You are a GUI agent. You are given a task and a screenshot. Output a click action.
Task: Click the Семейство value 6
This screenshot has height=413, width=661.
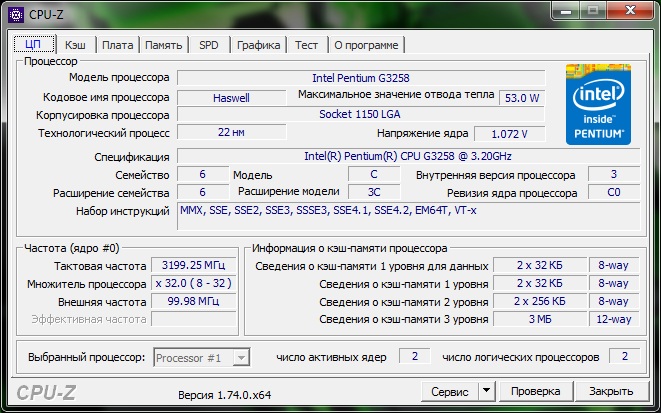click(x=203, y=174)
